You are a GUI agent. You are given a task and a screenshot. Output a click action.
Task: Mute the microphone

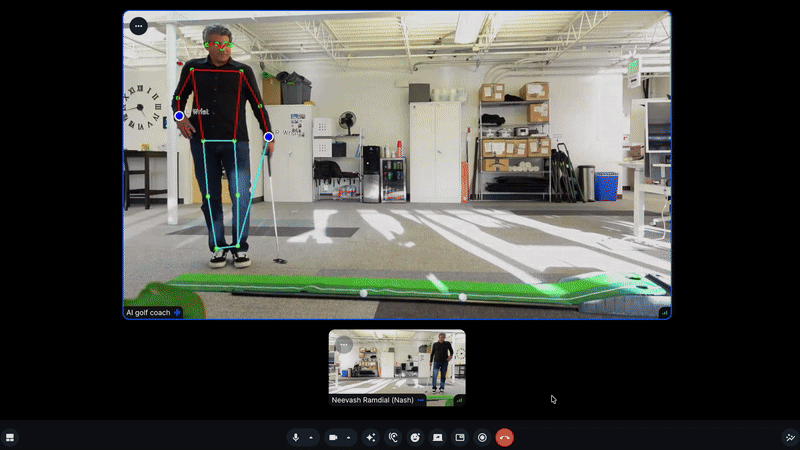[295, 437]
